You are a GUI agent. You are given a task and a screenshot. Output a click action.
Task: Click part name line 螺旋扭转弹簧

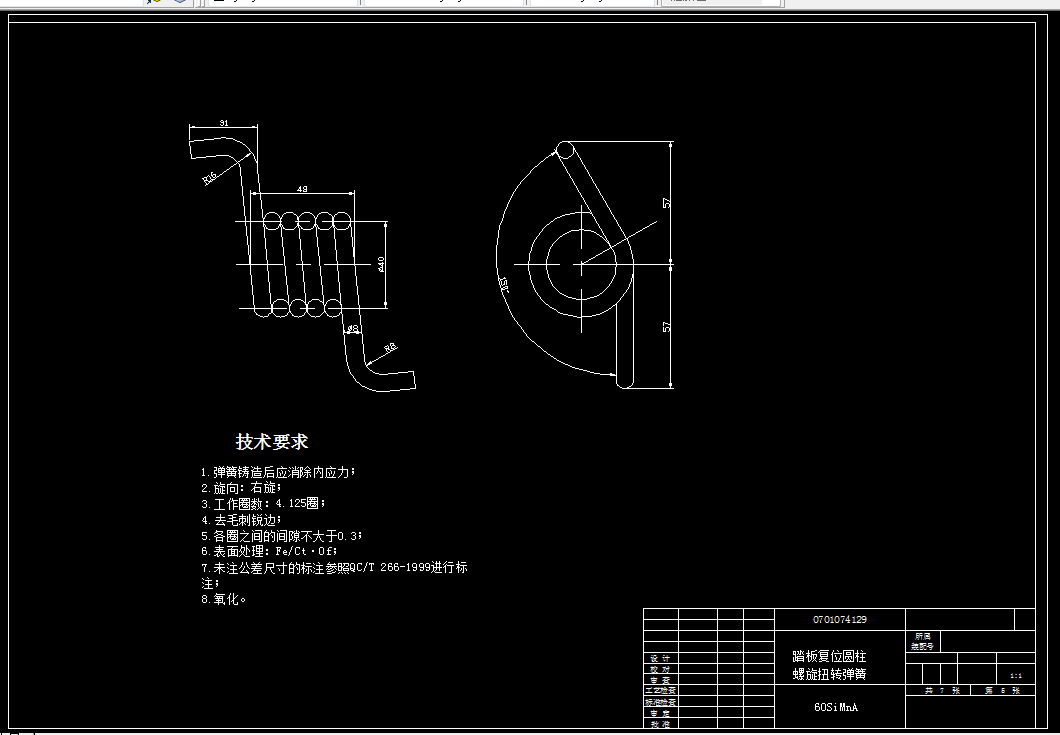[829, 673]
